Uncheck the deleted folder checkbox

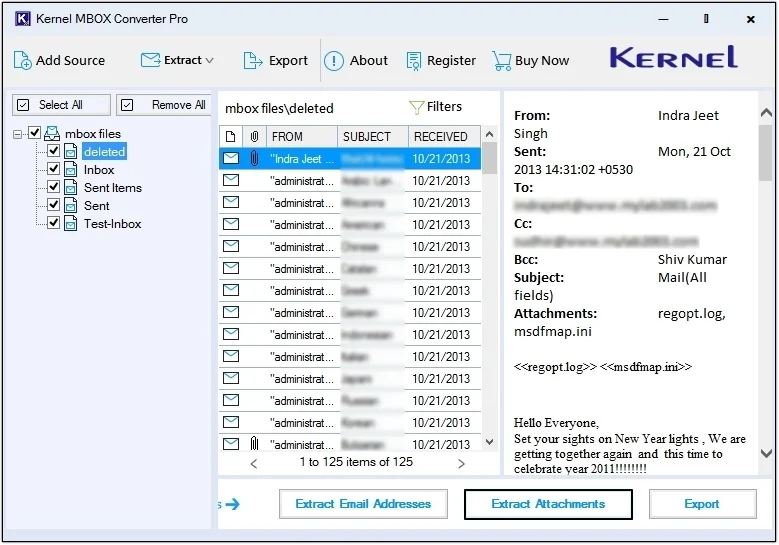(54, 151)
